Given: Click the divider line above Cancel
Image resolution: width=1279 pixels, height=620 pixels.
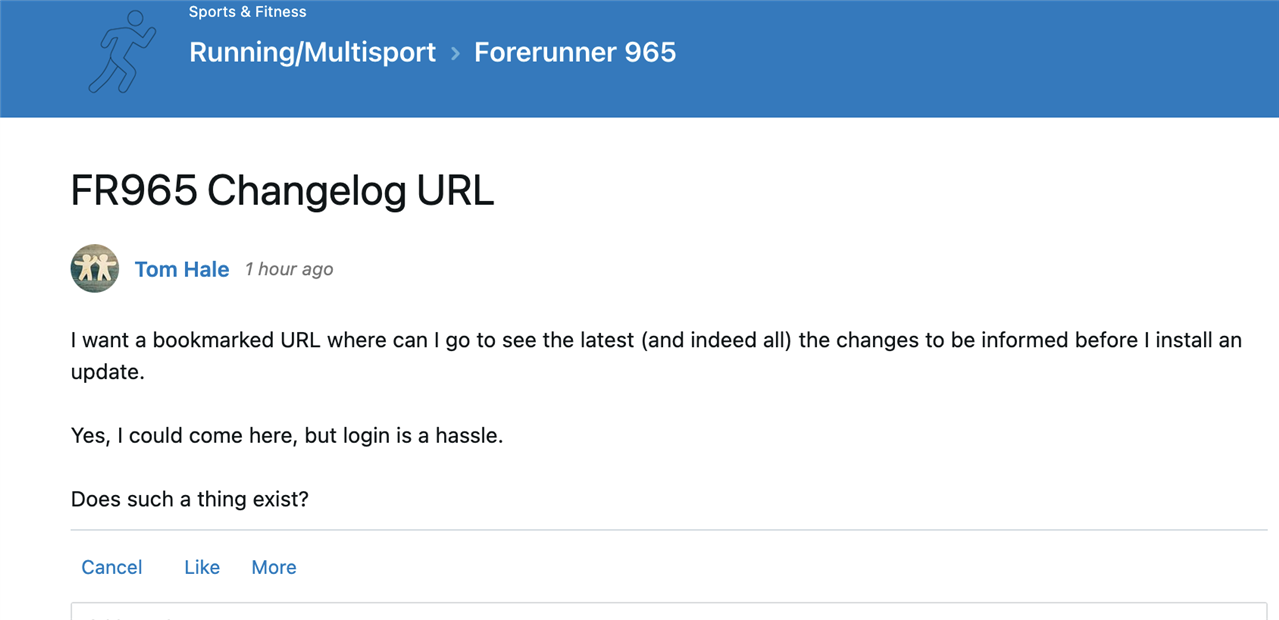Looking at the screenshot, I should point(668,530).
